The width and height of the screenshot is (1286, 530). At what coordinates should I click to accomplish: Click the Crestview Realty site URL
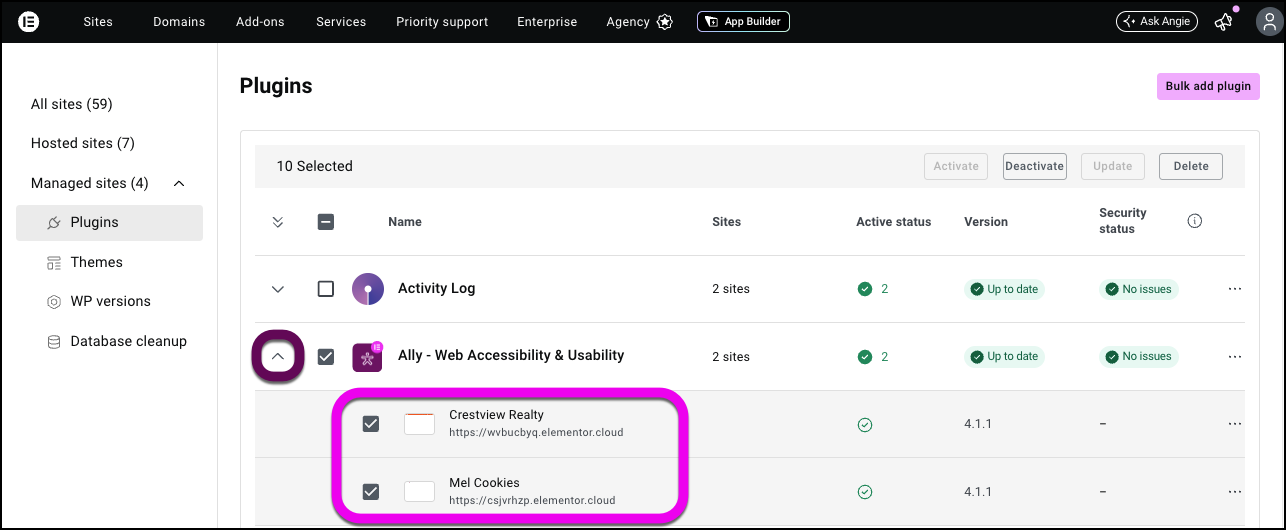pyautogui.click(x=536, y=433)
